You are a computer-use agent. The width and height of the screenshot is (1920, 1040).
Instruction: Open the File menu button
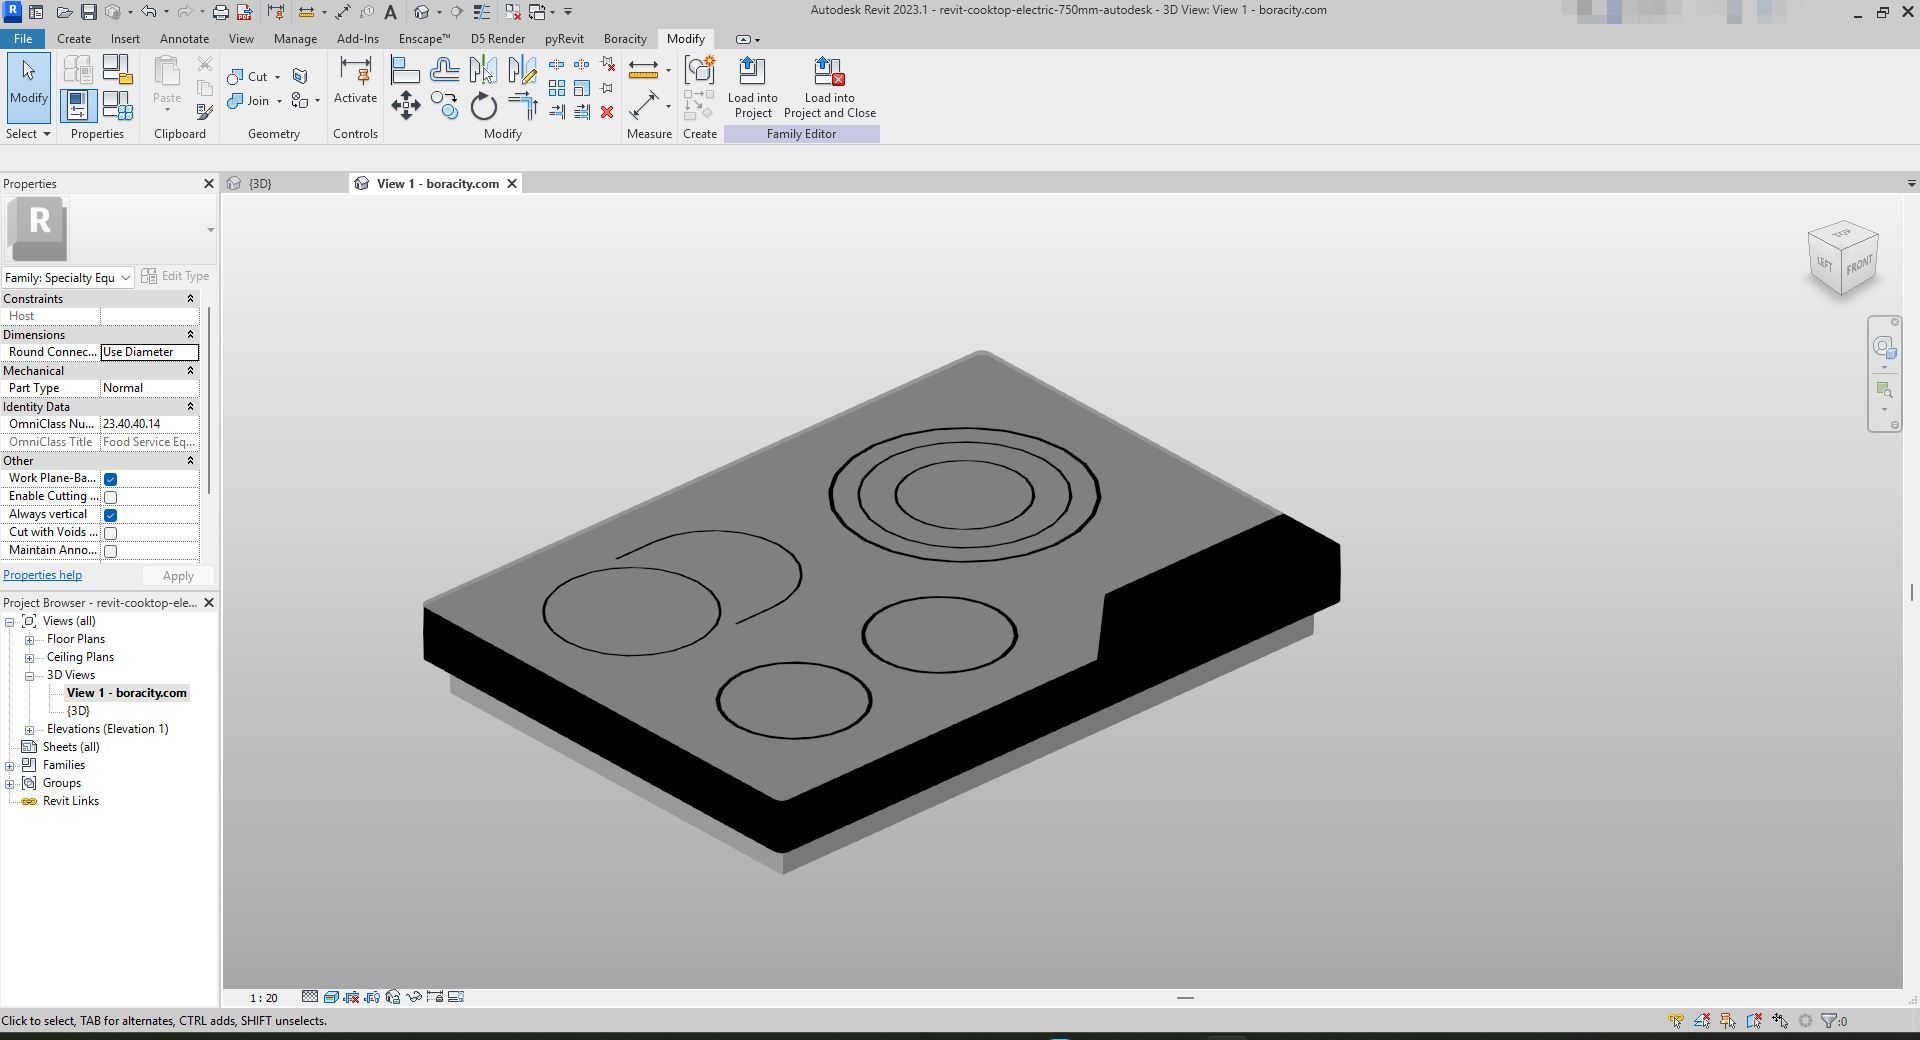pyautogui.click(x=22, y=39)
